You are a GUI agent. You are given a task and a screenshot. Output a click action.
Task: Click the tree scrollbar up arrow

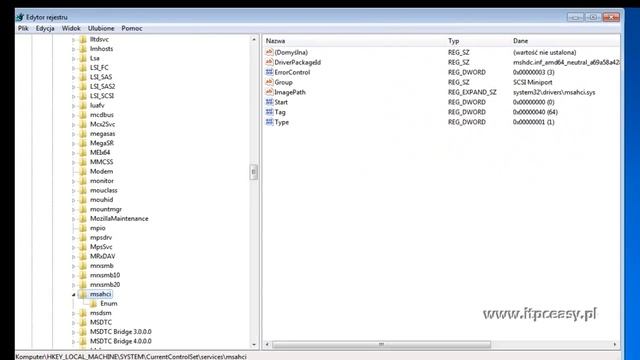pyautogui.click(x=254, y=40)
